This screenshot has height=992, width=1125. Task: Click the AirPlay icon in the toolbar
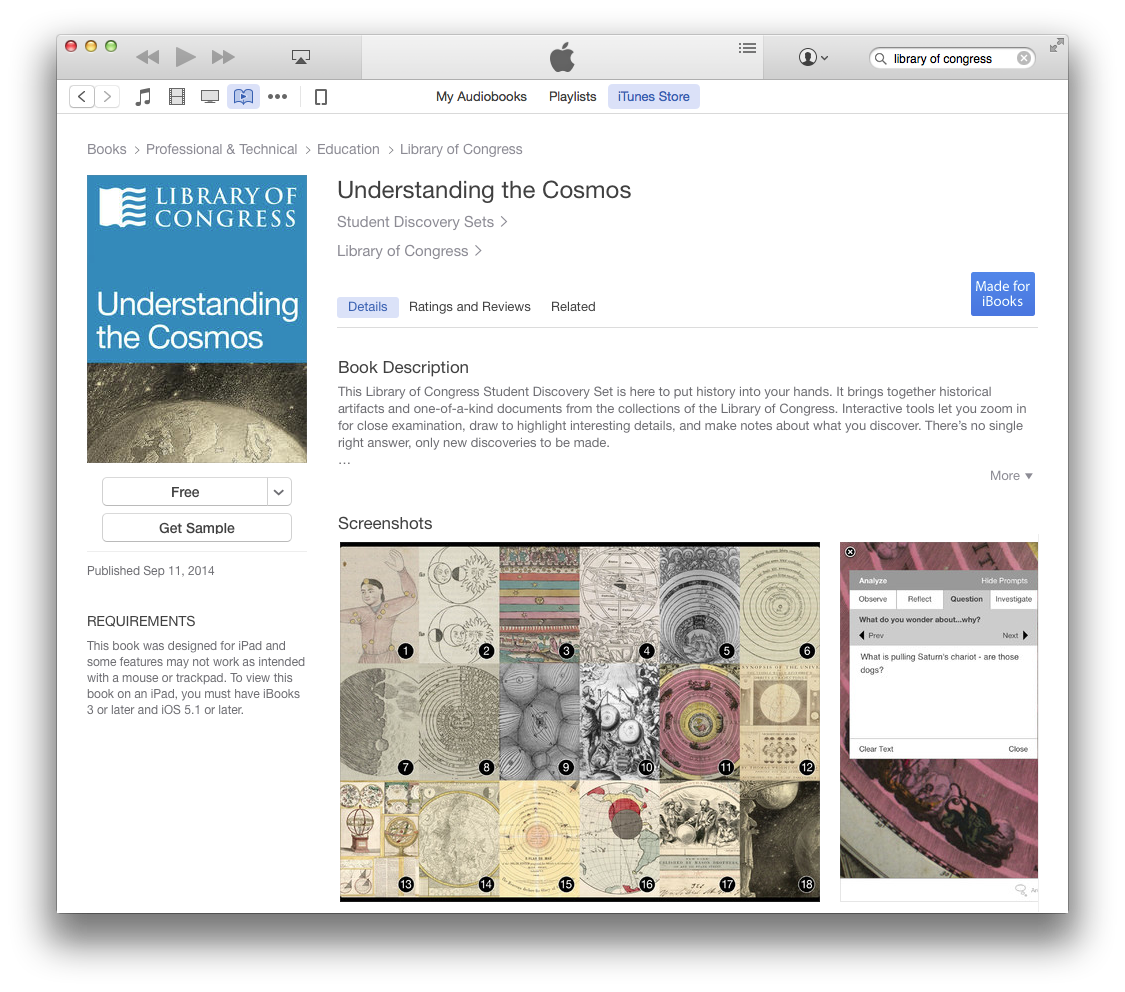(301, 57)
